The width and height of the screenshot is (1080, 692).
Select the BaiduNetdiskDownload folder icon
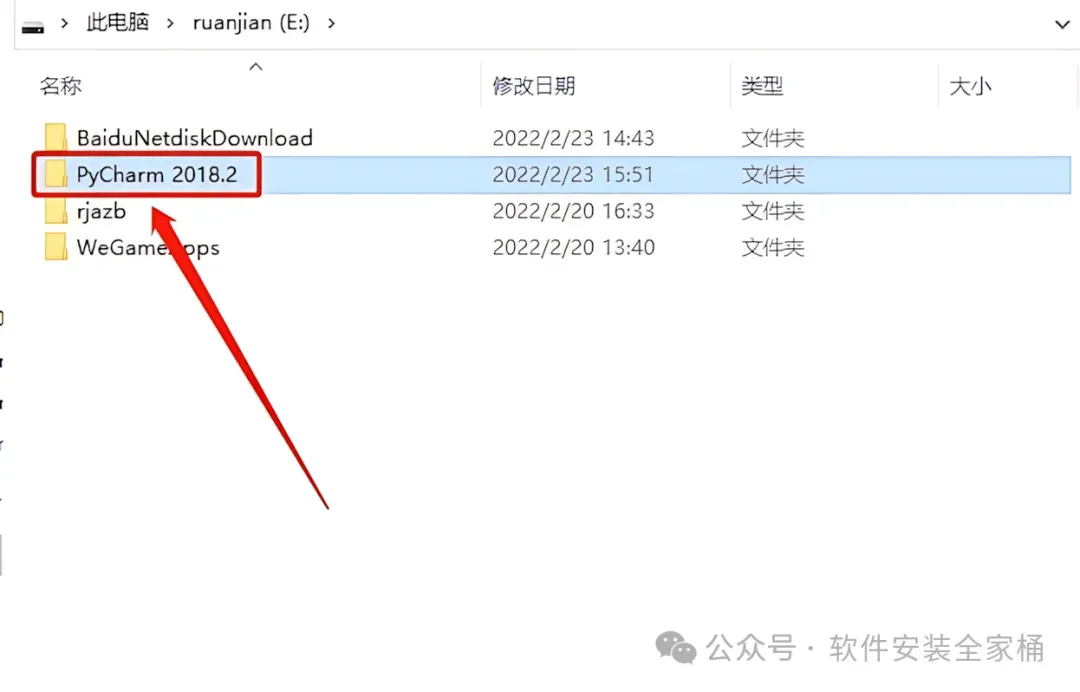click(x=55, y=137)
